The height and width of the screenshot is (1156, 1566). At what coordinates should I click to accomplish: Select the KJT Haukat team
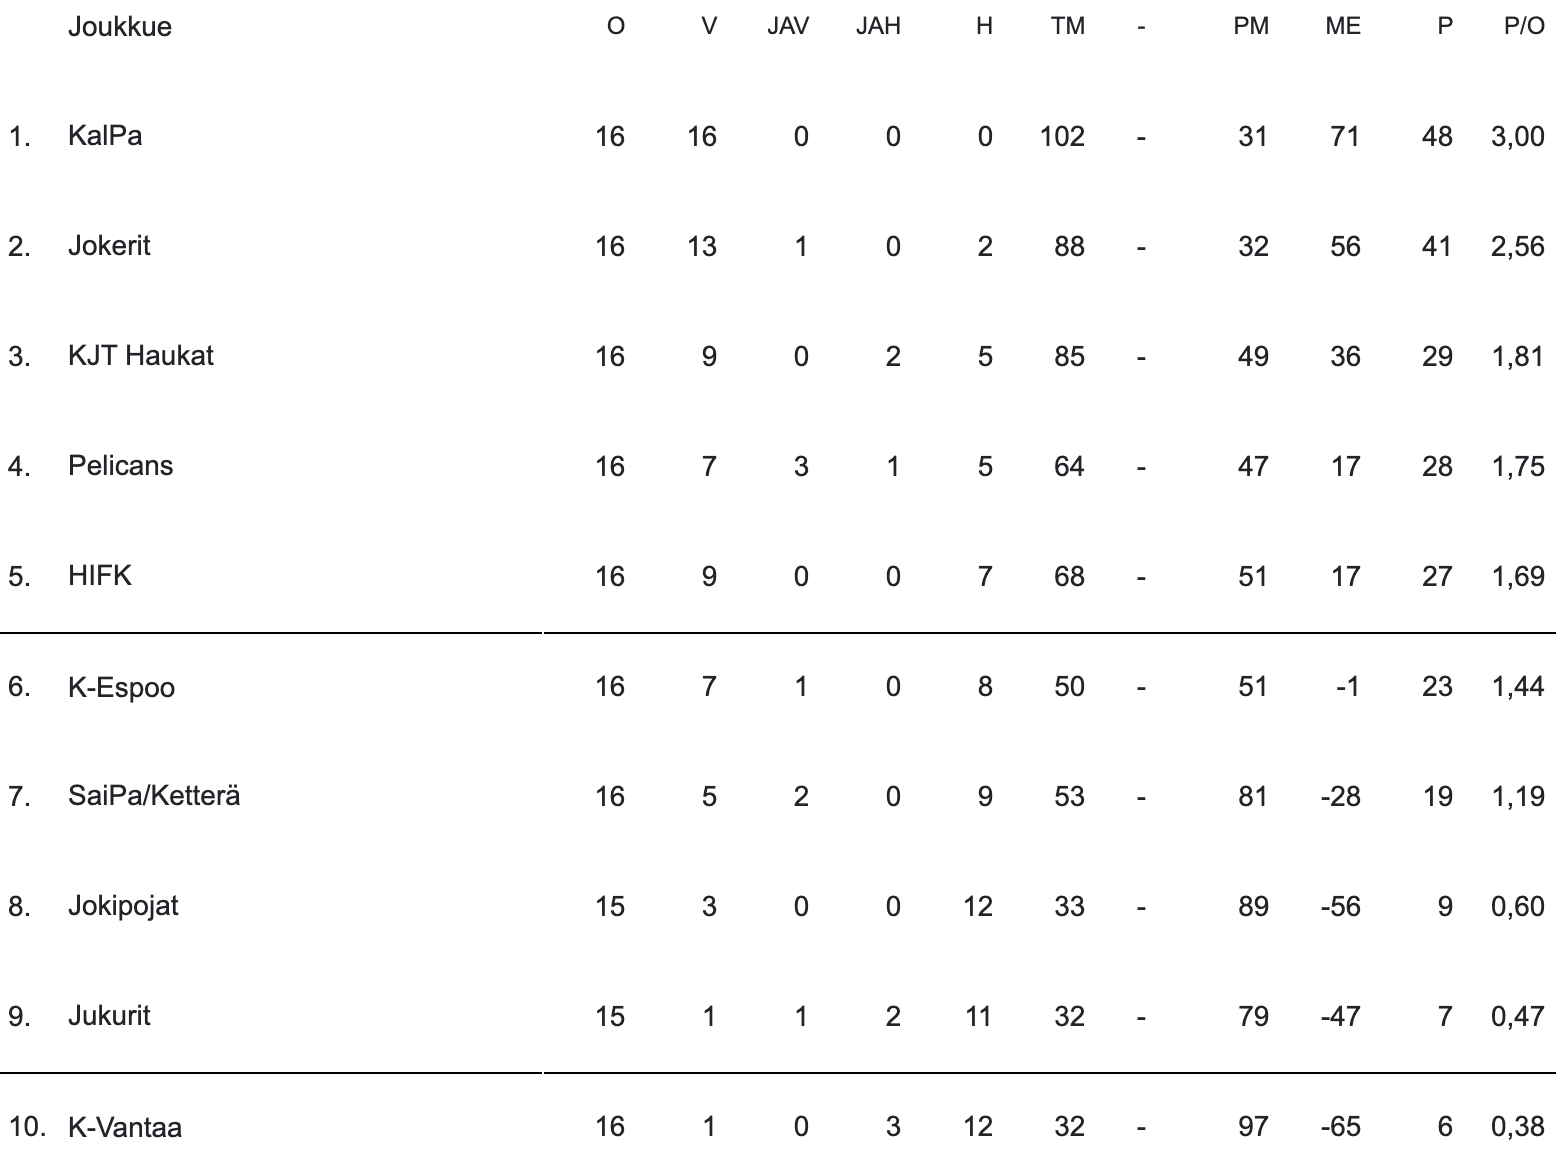point(141,356)
